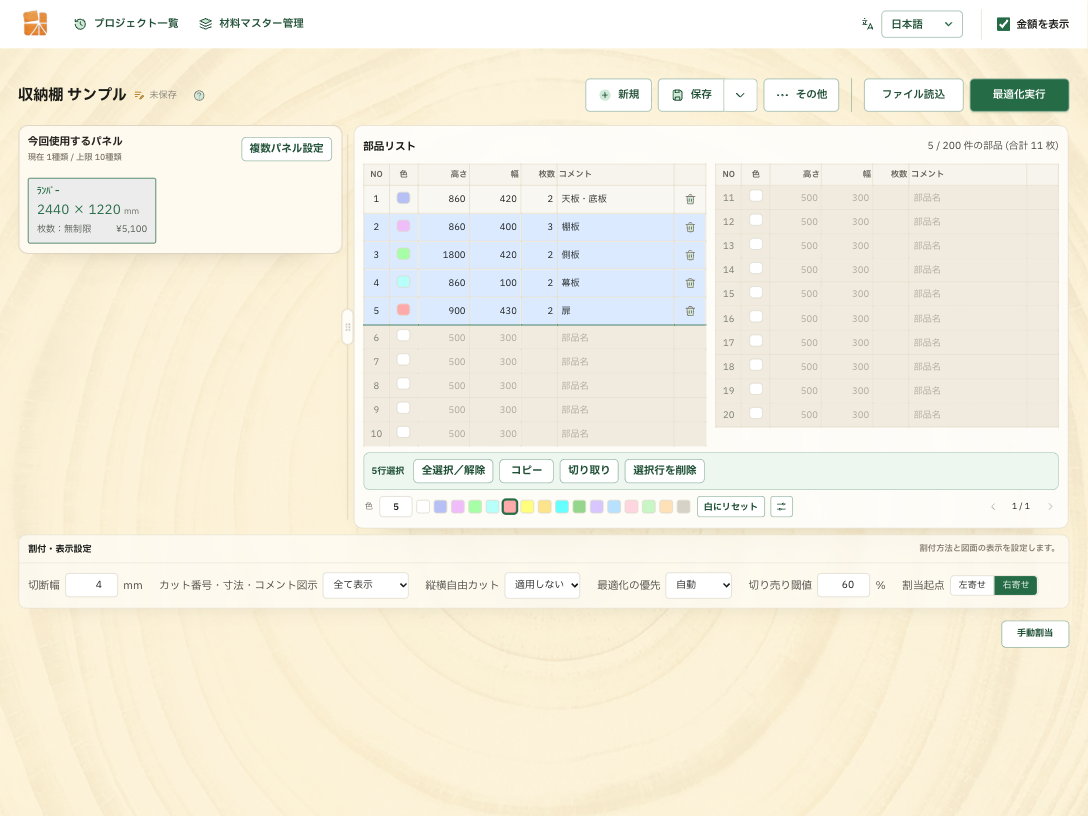Click the 天板・底板 comment cell
The width and height of the screenshot is (1088, 816).
tap(615, 199)
